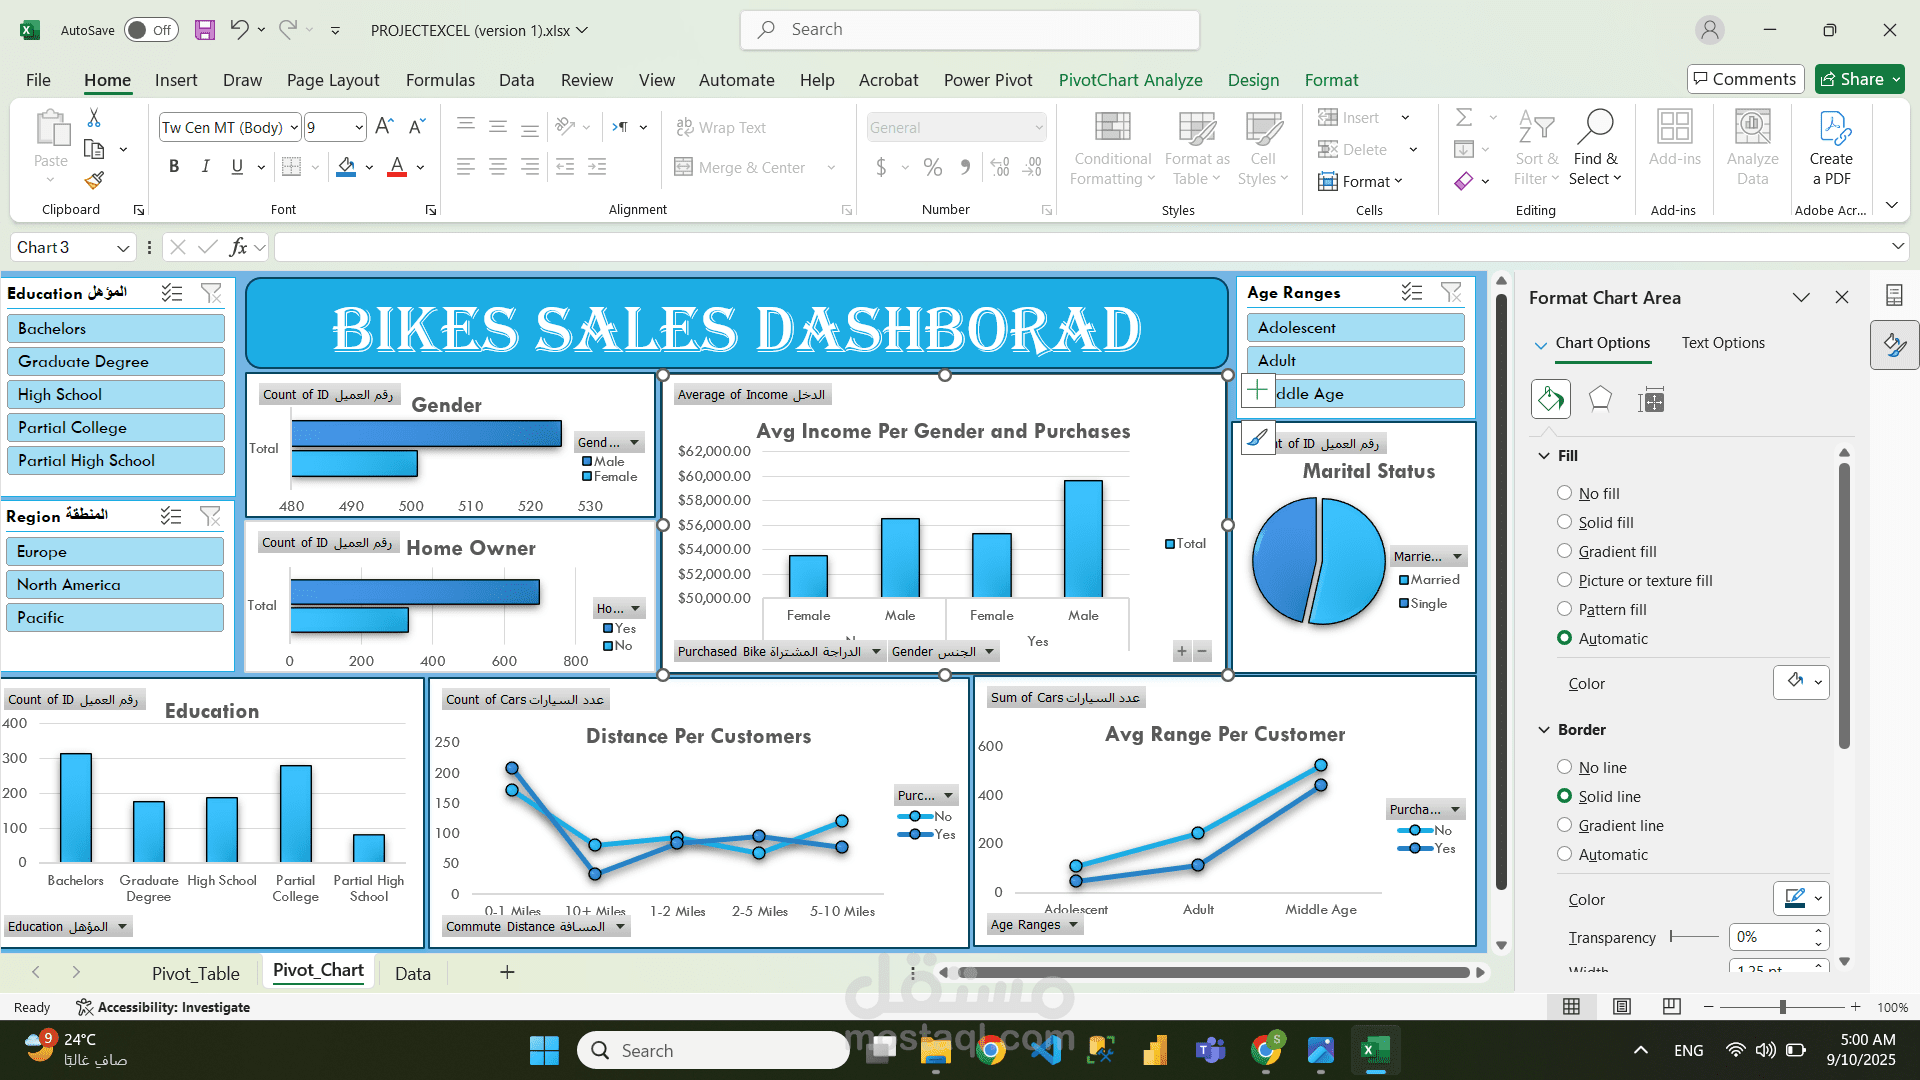Open Chrome from the taskbar
Image resolution: width=1920 pixels, height=1080 pixels.
pyautogui.click(x=991, y=1051)
